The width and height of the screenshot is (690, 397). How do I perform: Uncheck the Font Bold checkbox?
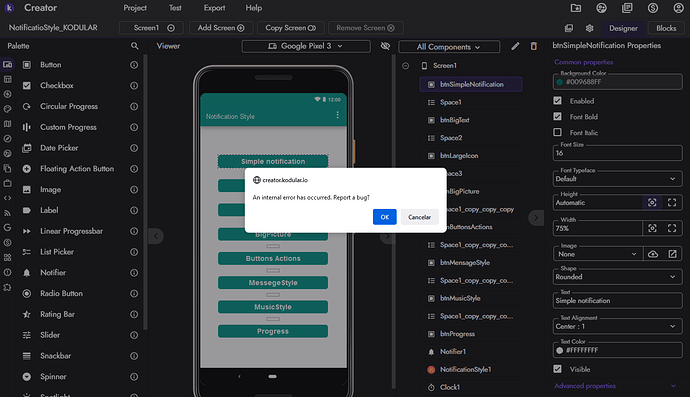click(558, 117)
